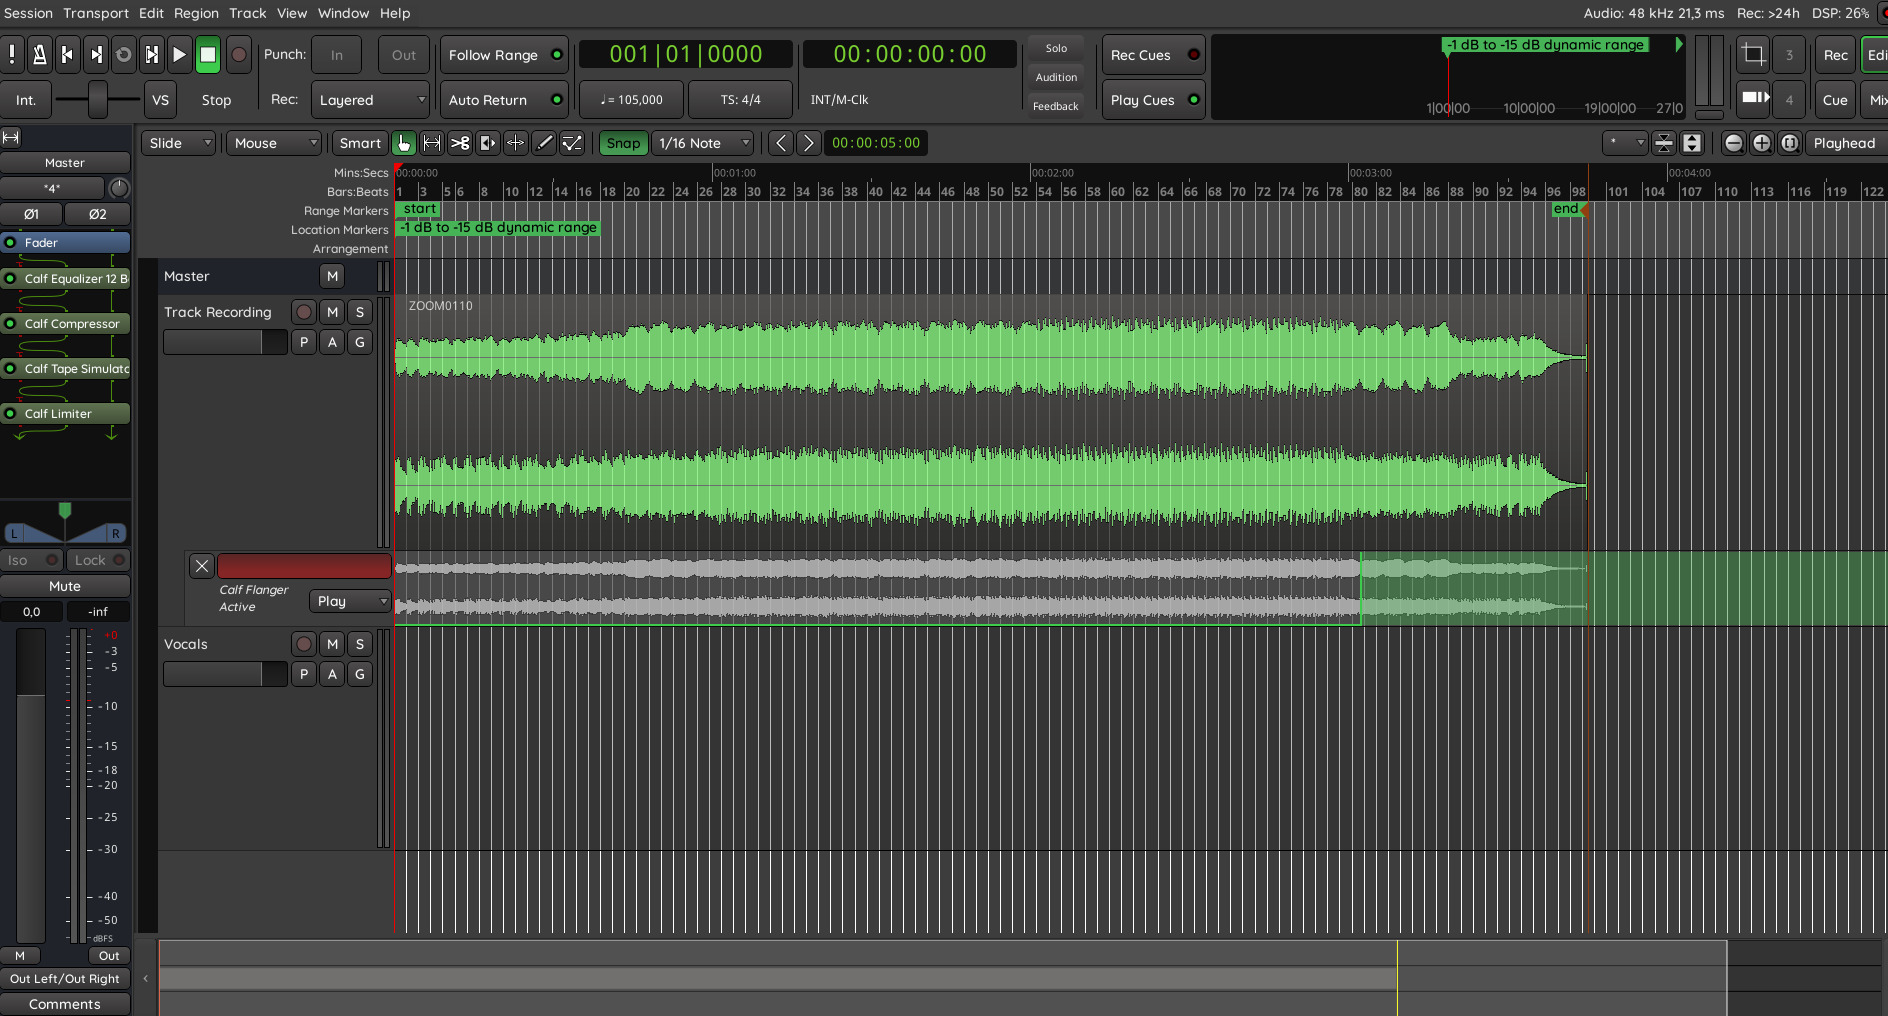Viewport: 1888px width, 1016px height.
Task: Open the 1/16 Note grid dropdown
Action: pos(702,143)
